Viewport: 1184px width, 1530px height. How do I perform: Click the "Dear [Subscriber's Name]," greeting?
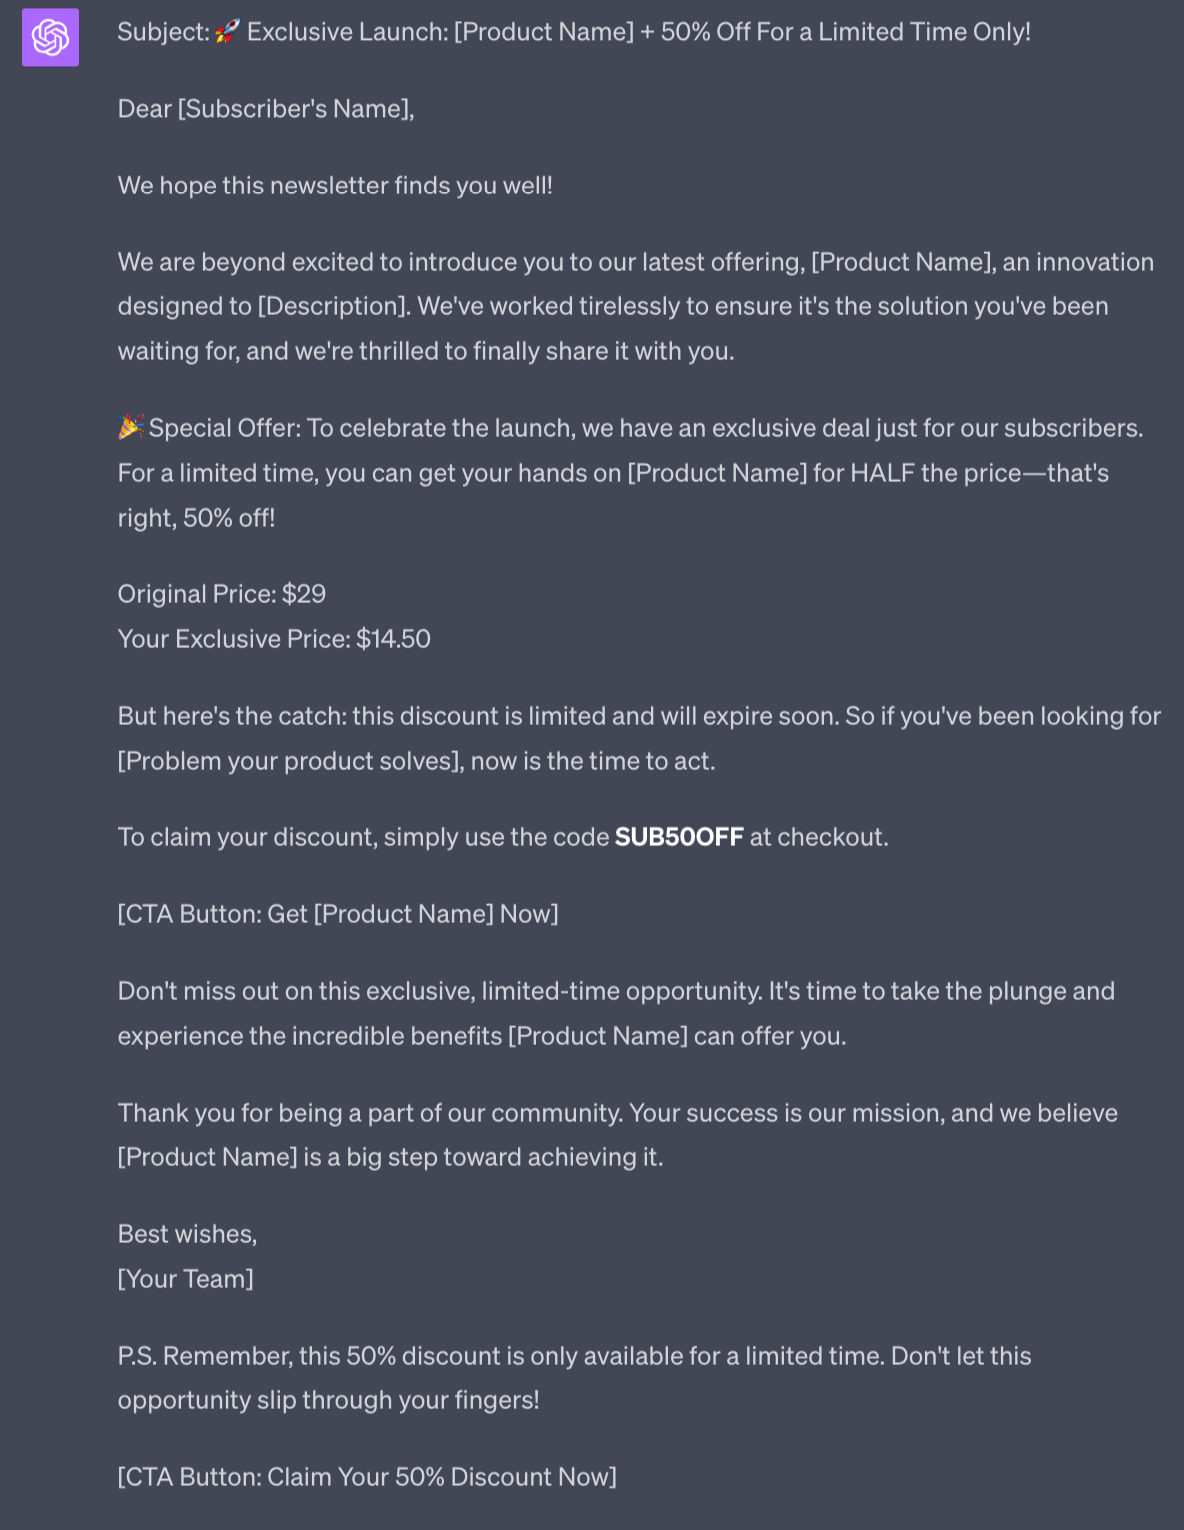click(266, 109)
